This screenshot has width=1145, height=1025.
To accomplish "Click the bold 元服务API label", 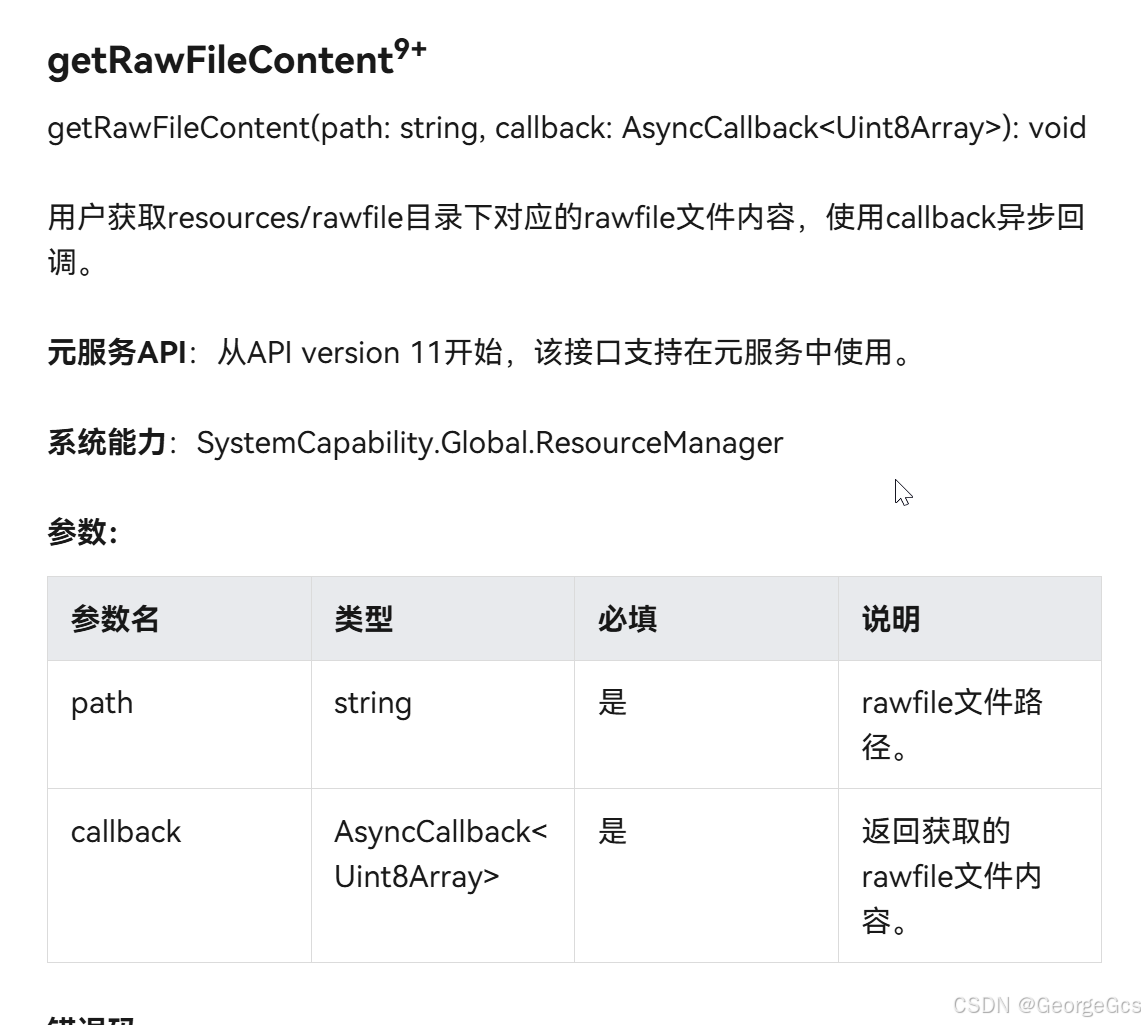I will click(x=116, y=353).
